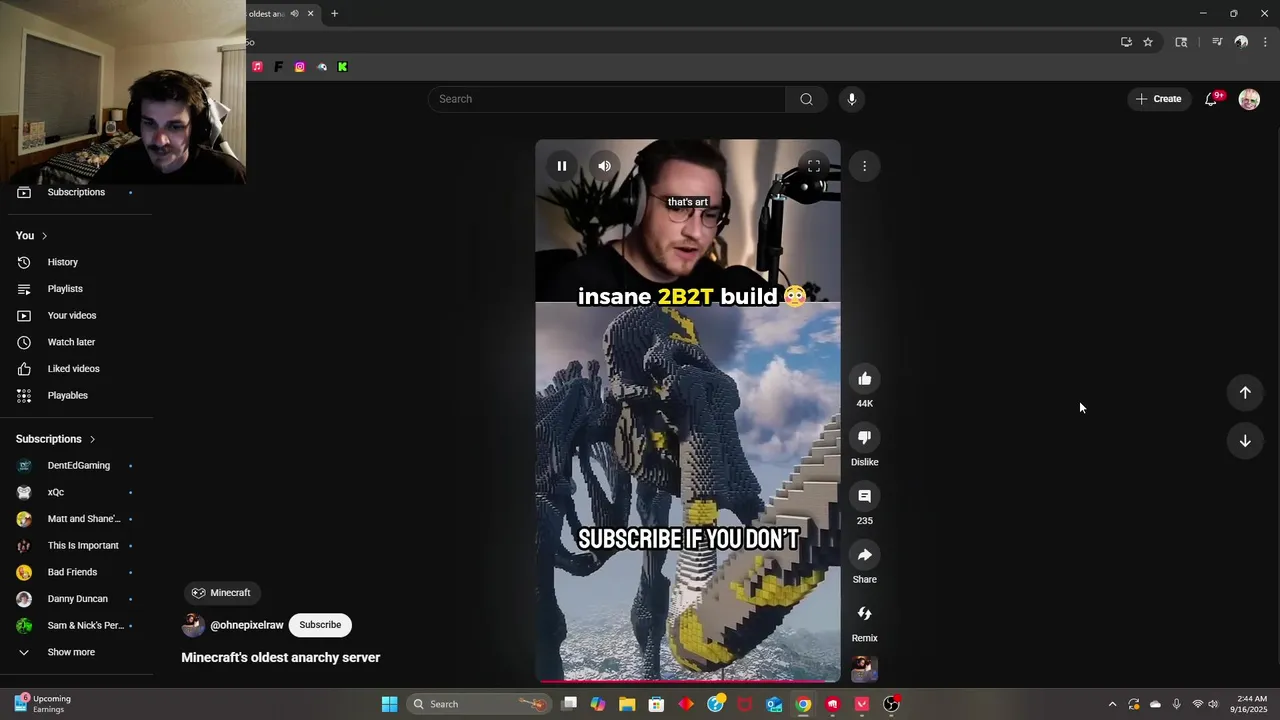Open the black F bookmark
This screenshot has height=720, width=1280.
point(278,67)
